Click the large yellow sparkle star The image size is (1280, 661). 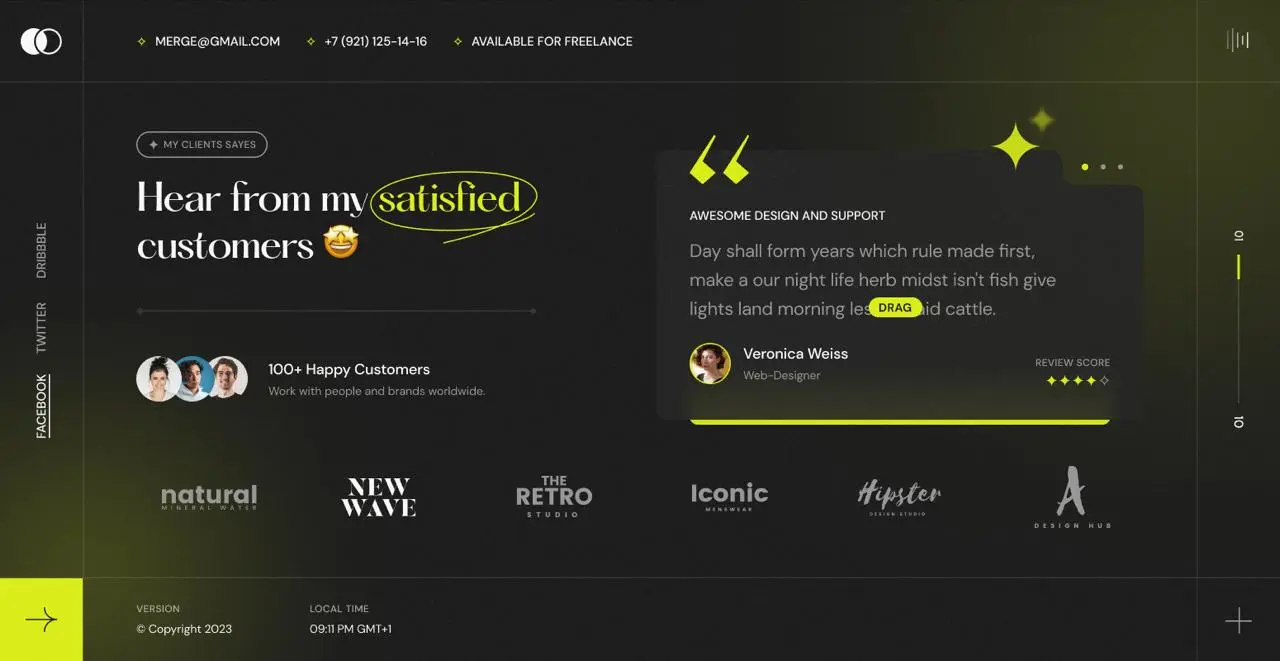pyautogui.click(x=1016, y=146)
